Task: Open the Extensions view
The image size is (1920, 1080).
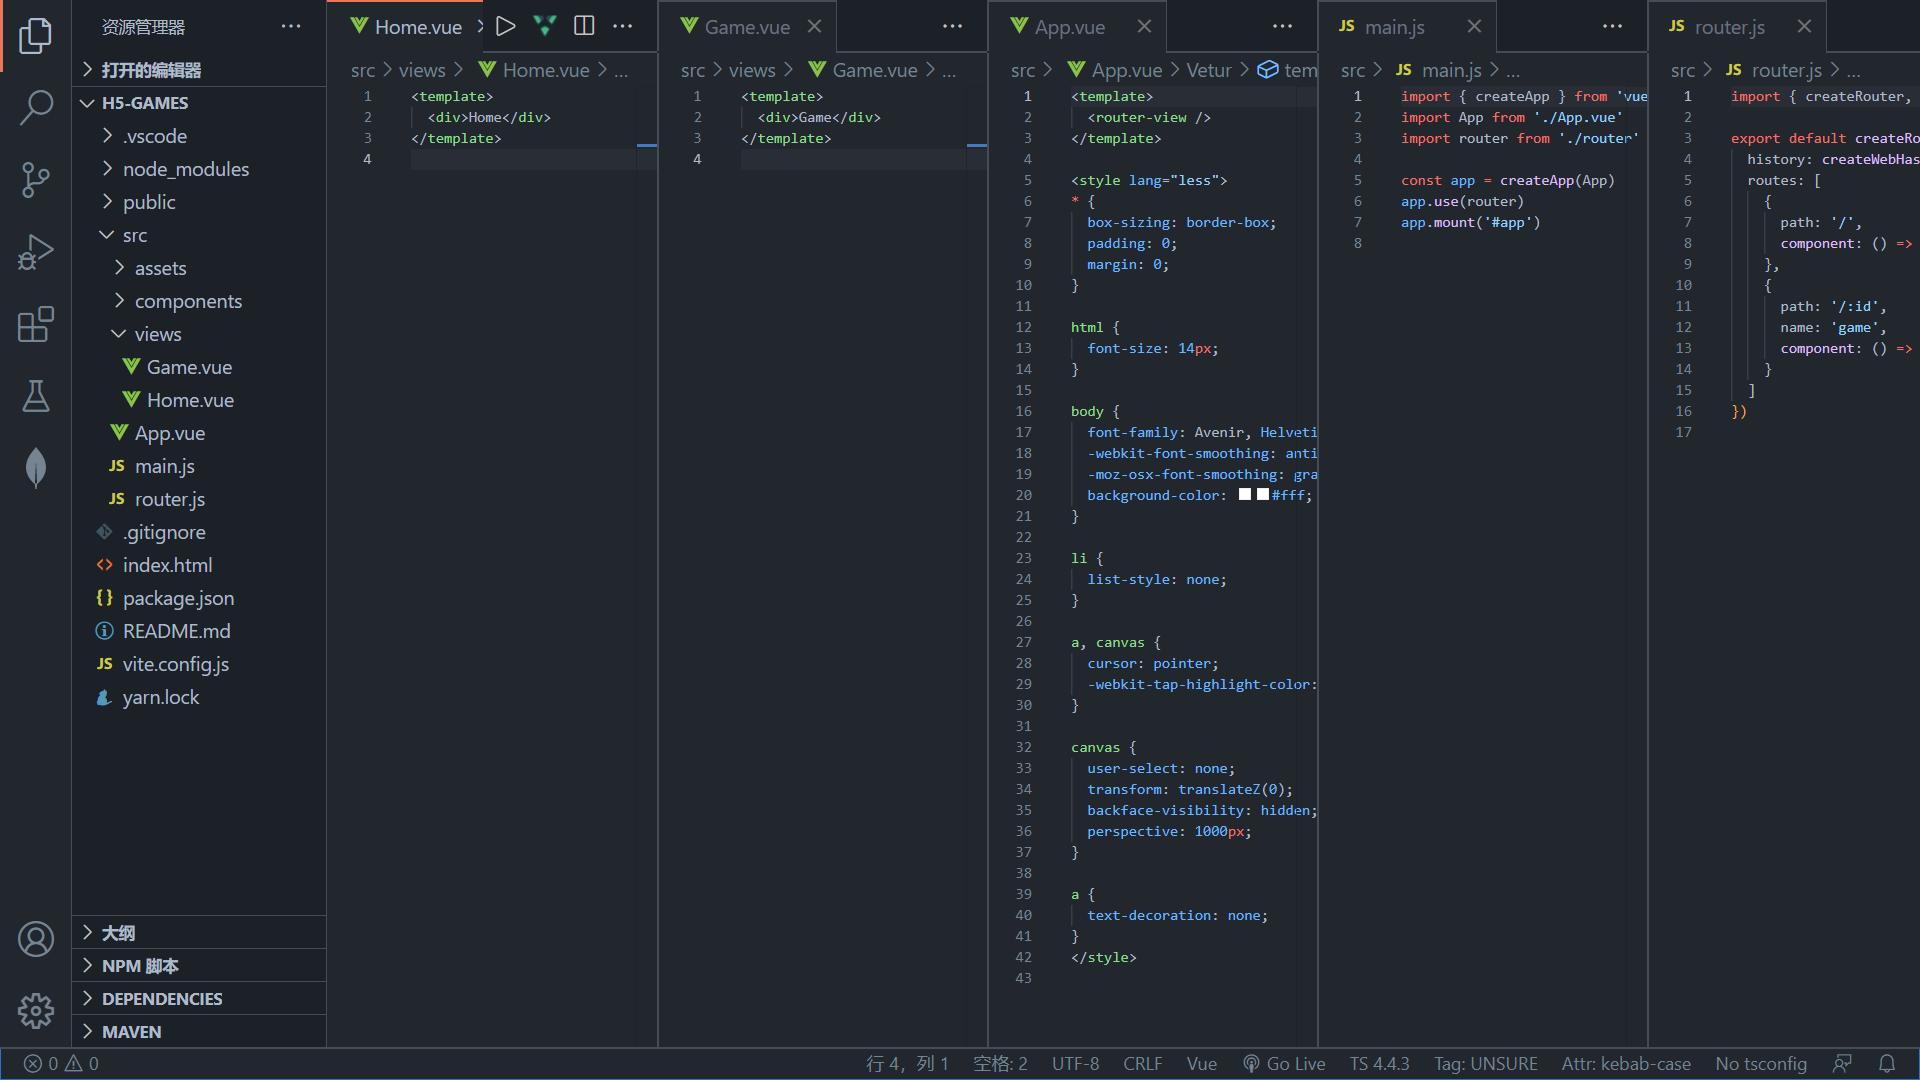Action: 36,324
